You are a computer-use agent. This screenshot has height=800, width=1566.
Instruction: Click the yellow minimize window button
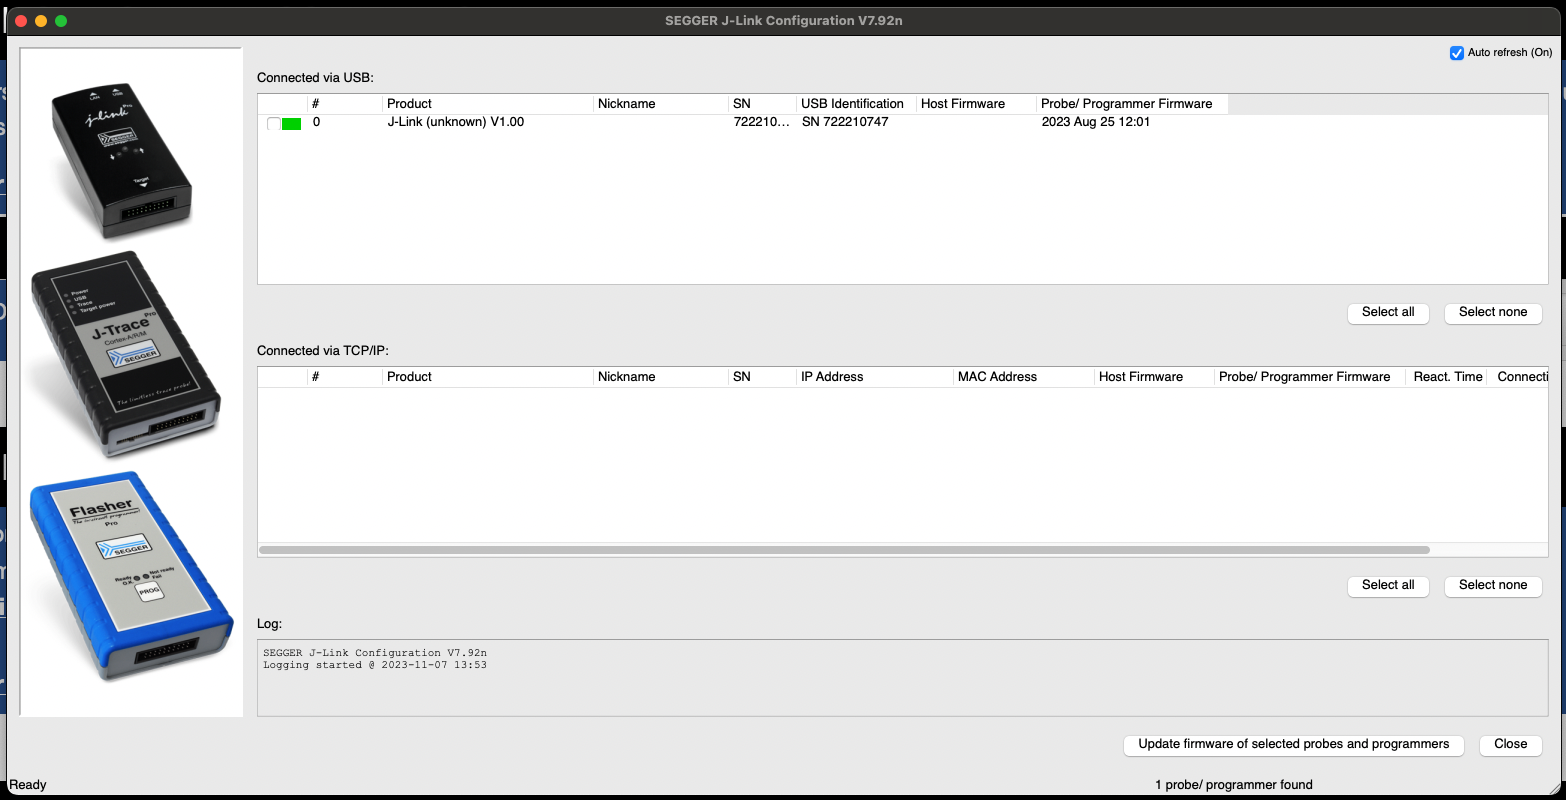point(41,20)
